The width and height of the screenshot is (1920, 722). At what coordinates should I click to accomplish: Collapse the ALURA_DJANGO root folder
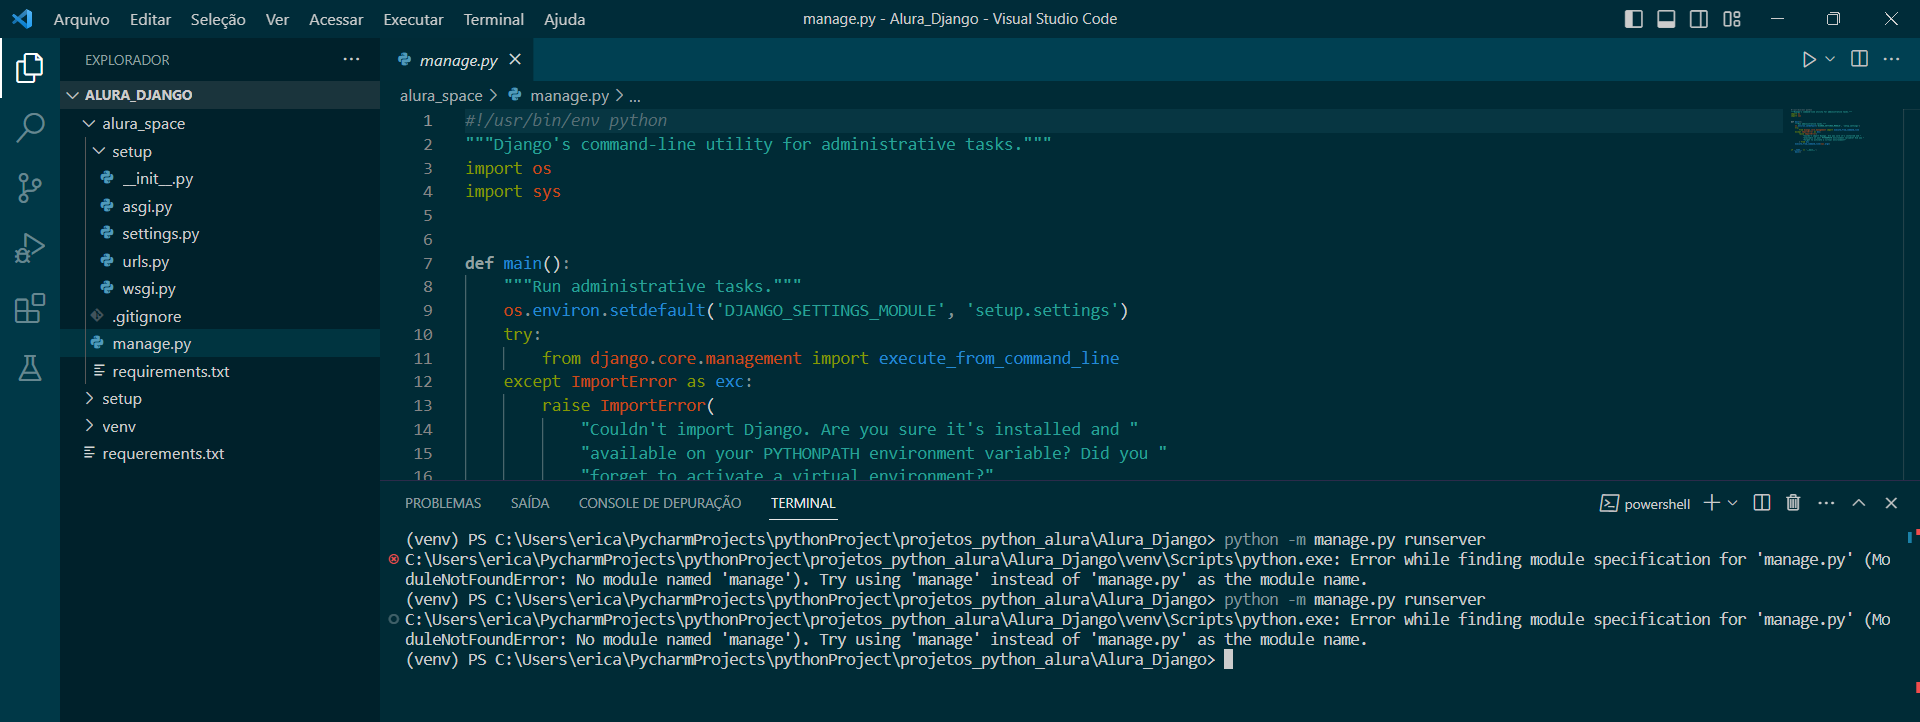pyautogui.click(x=220, y=95)
